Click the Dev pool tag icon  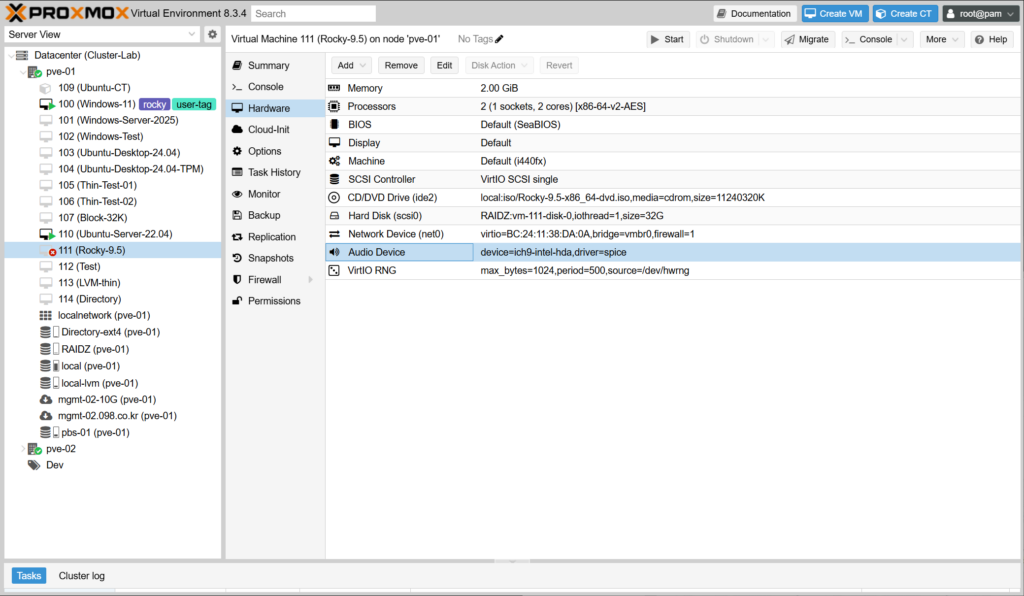pos(34,465)
